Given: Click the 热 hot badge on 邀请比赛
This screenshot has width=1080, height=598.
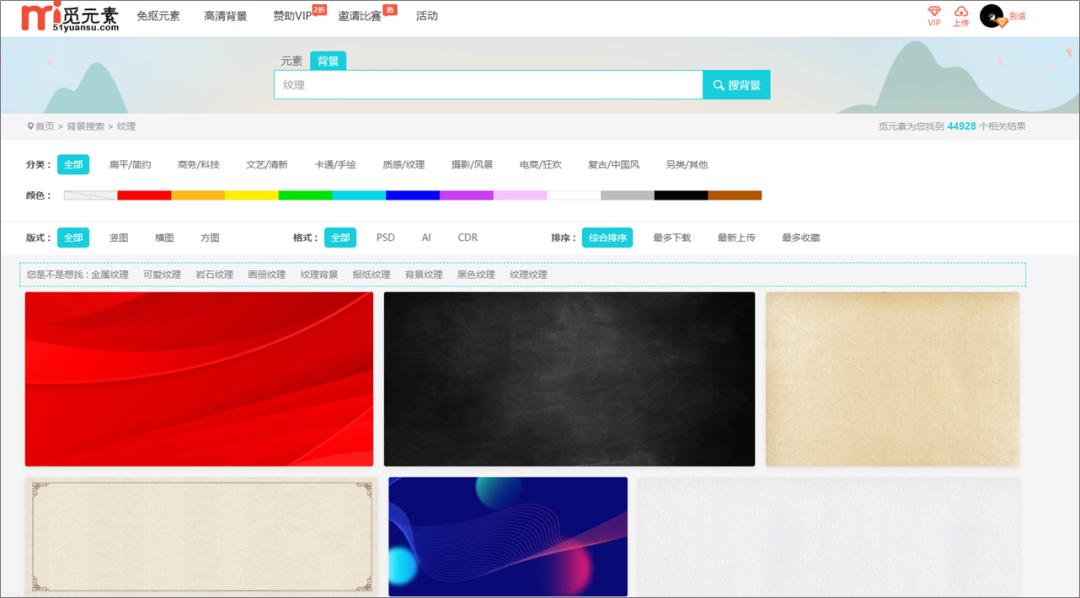Looking at the screenshot, I should [390, 8].
